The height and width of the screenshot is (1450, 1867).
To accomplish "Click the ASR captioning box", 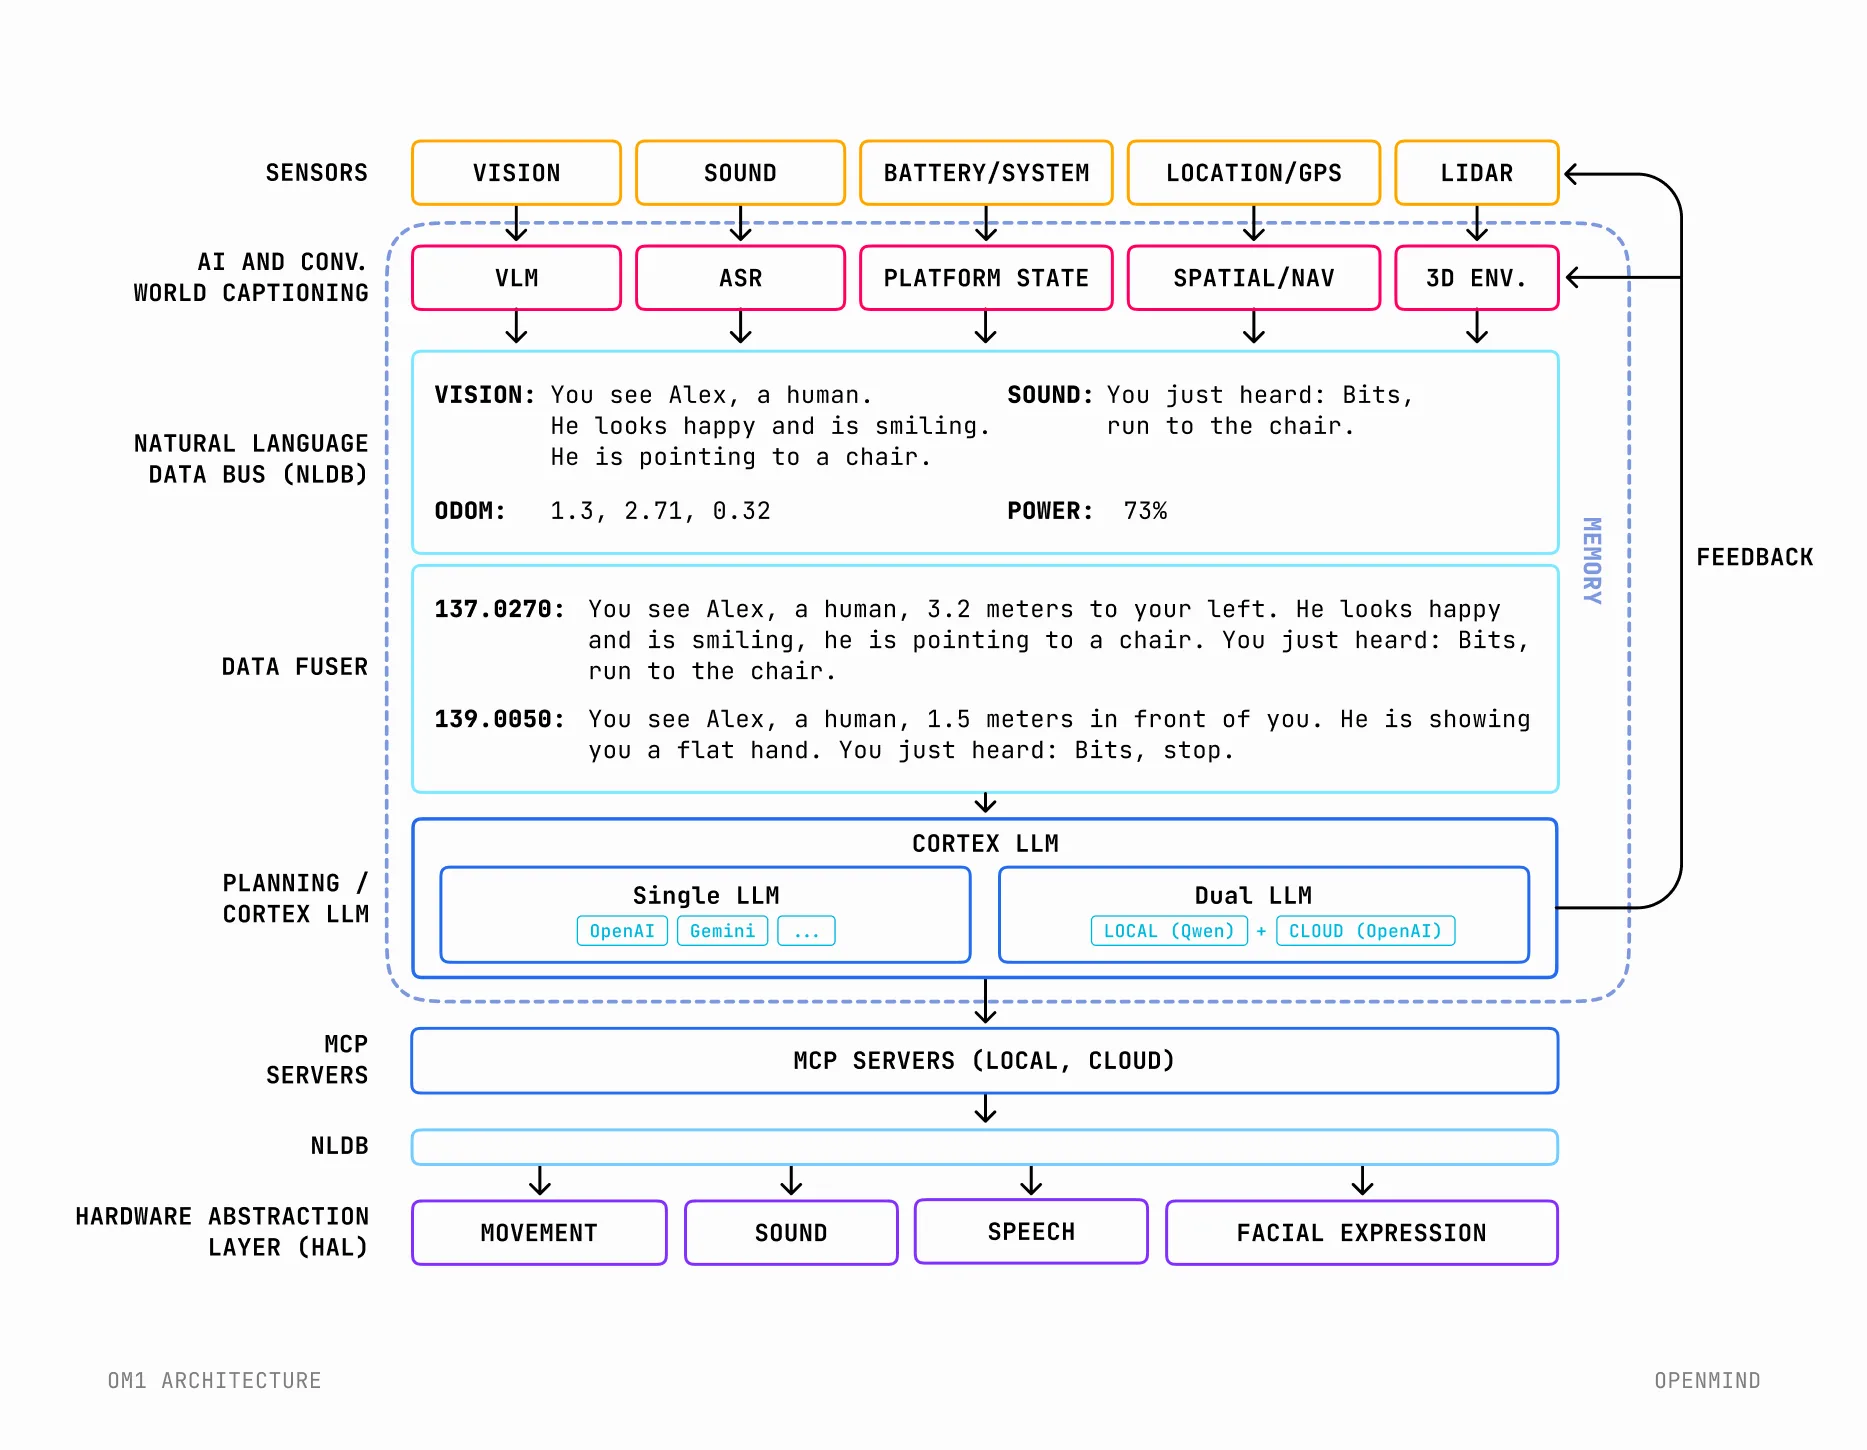I will click(x=740, y=278).
